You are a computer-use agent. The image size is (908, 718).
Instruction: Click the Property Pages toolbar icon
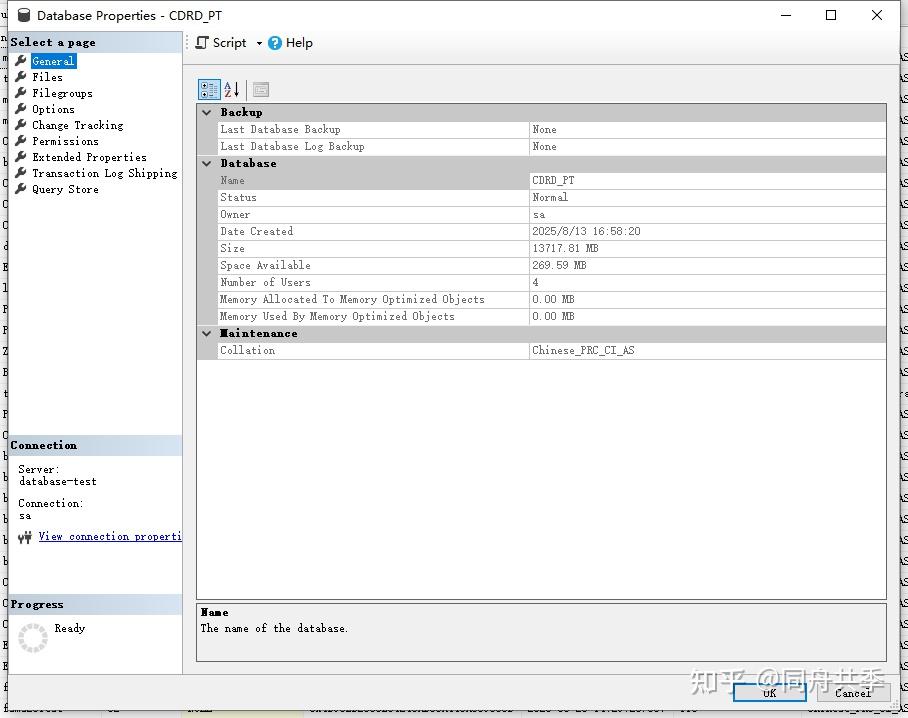point(261,90)
